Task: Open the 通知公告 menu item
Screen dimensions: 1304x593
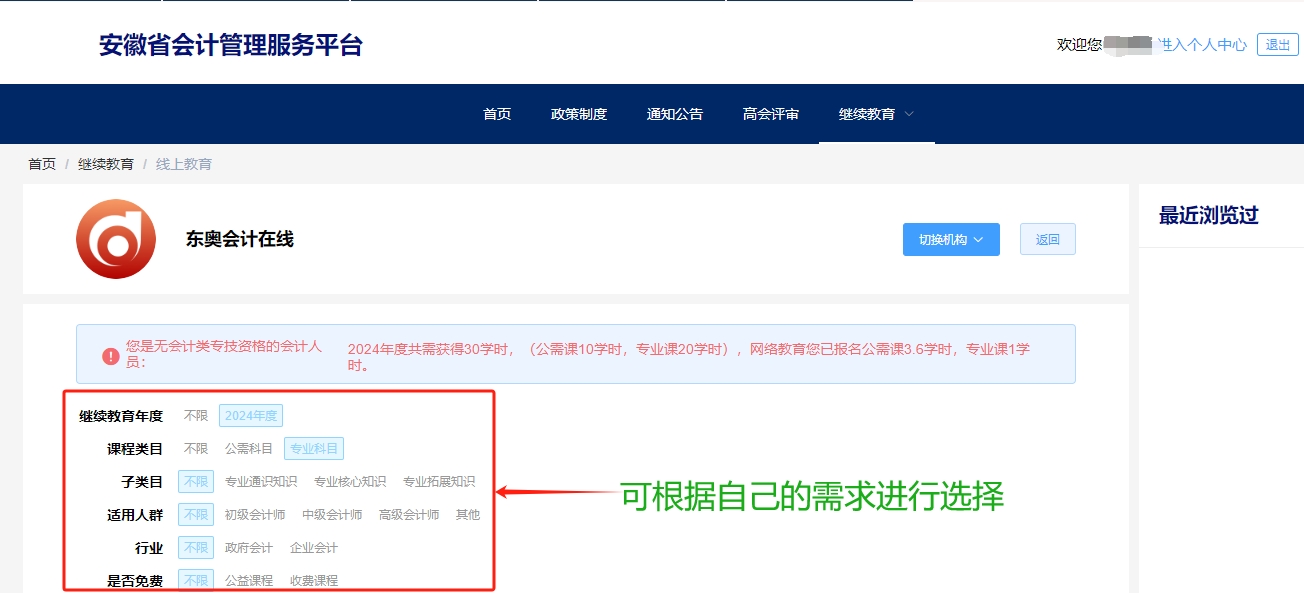Action: (675, 114)
